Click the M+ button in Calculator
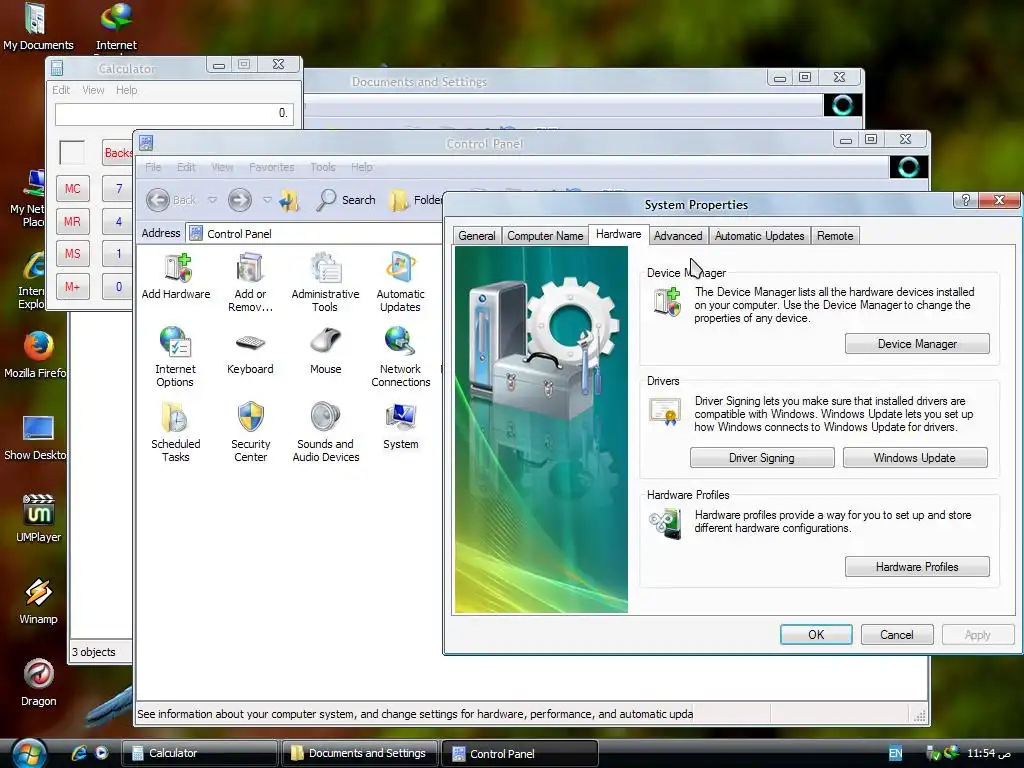 [x=72, y=286]
